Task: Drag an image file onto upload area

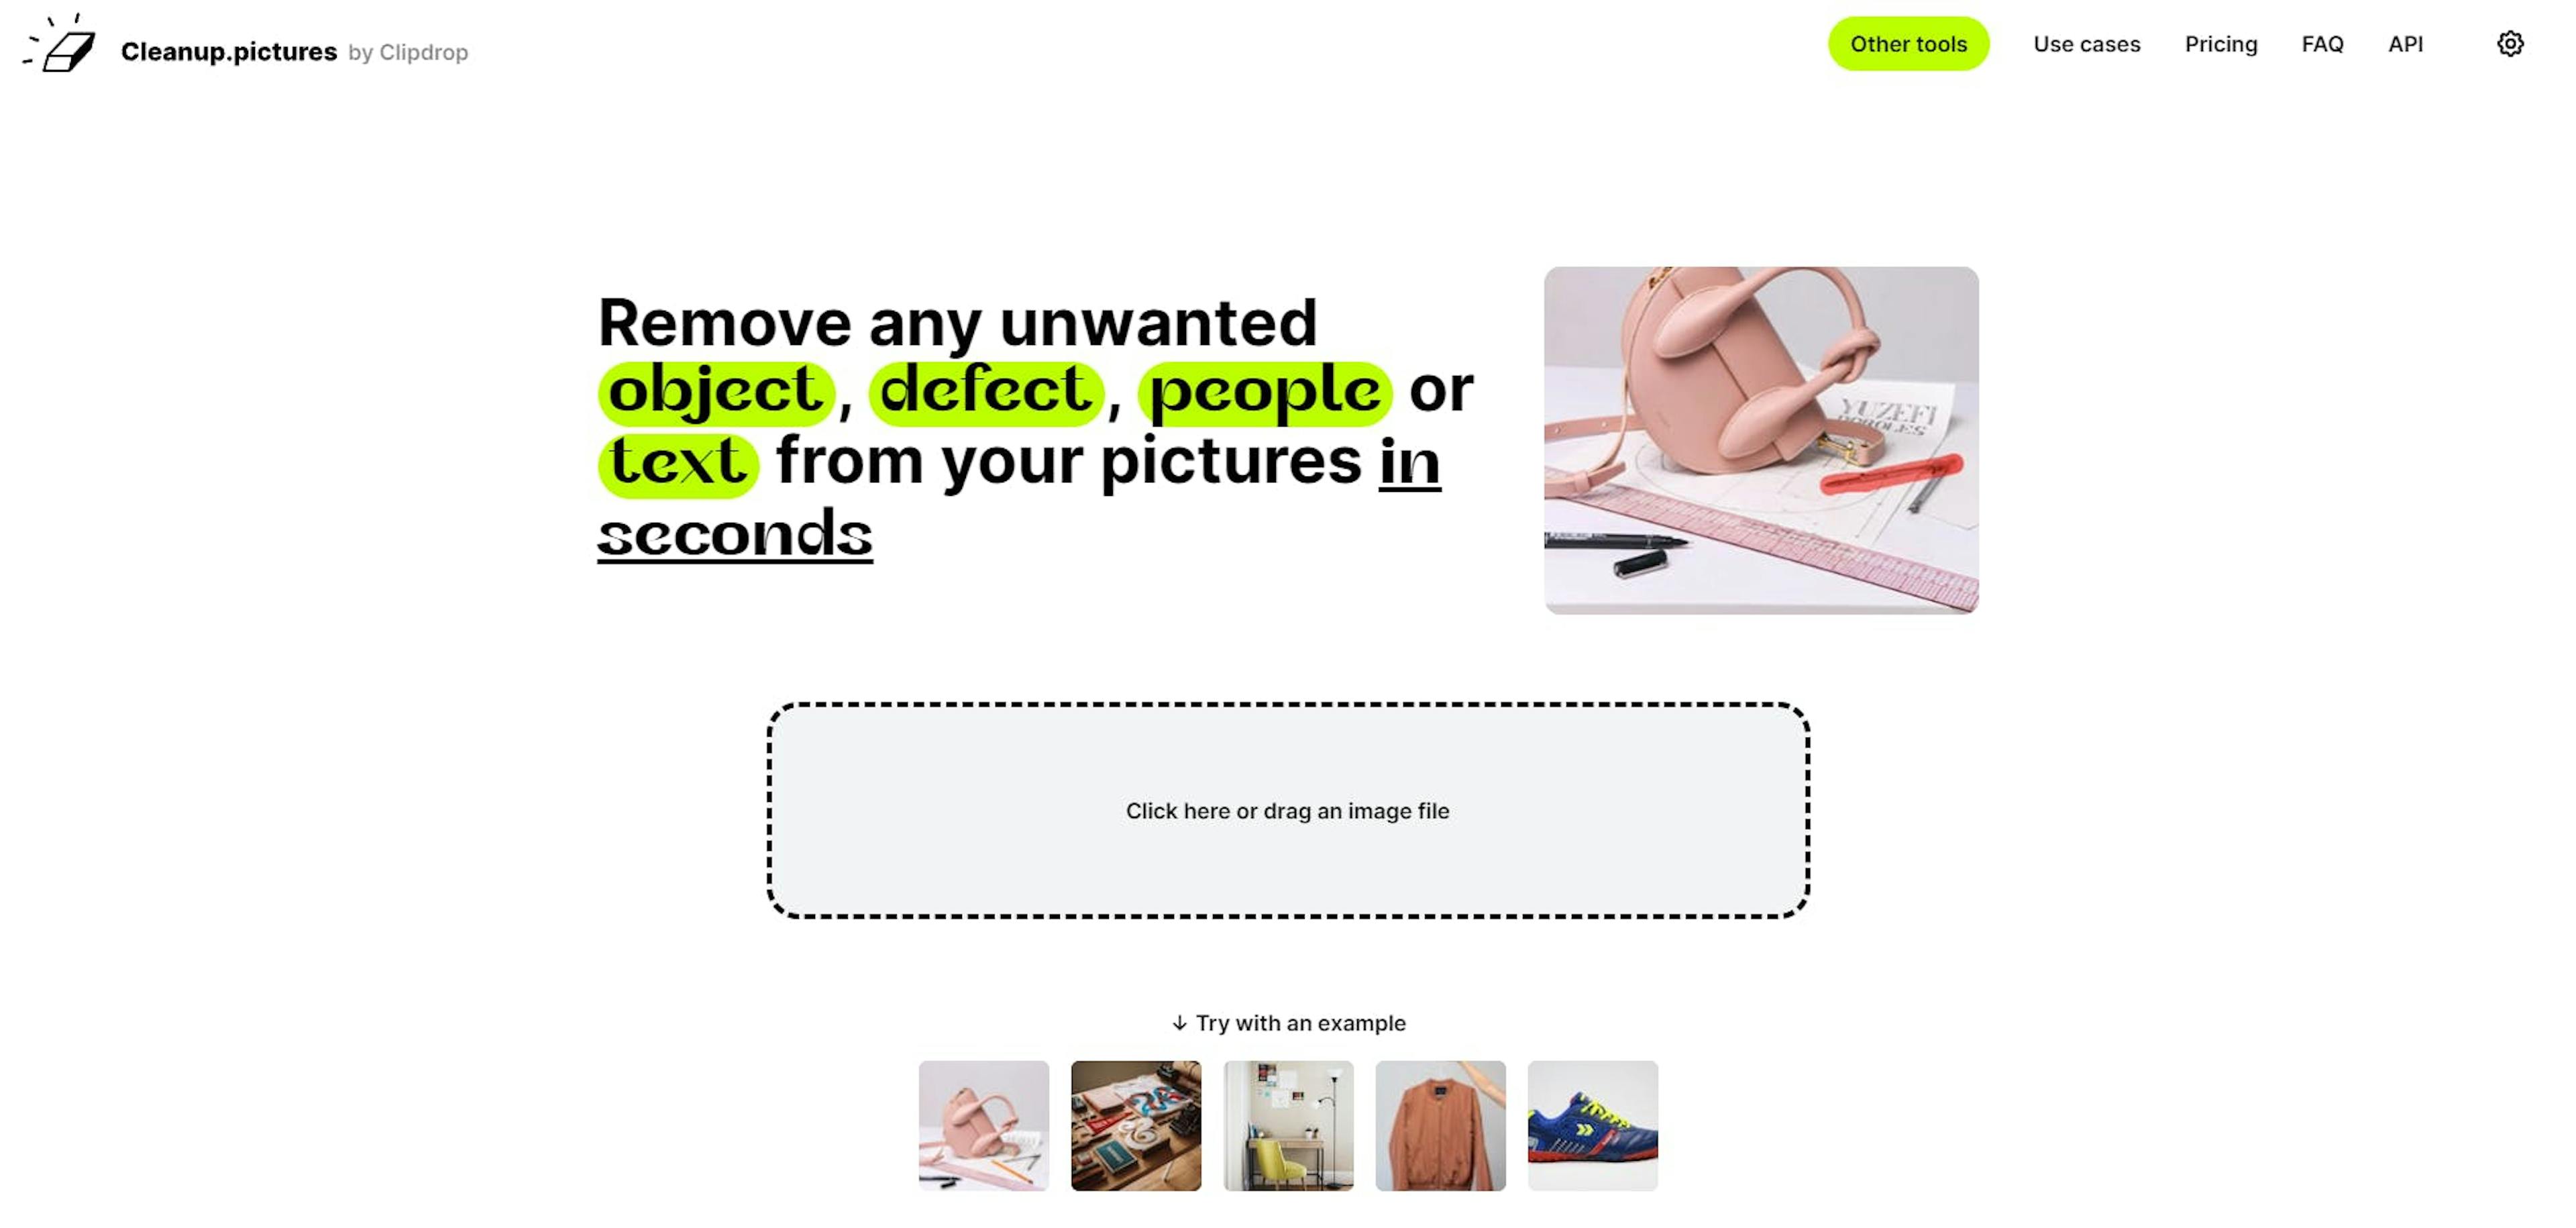Action: 1288,811
